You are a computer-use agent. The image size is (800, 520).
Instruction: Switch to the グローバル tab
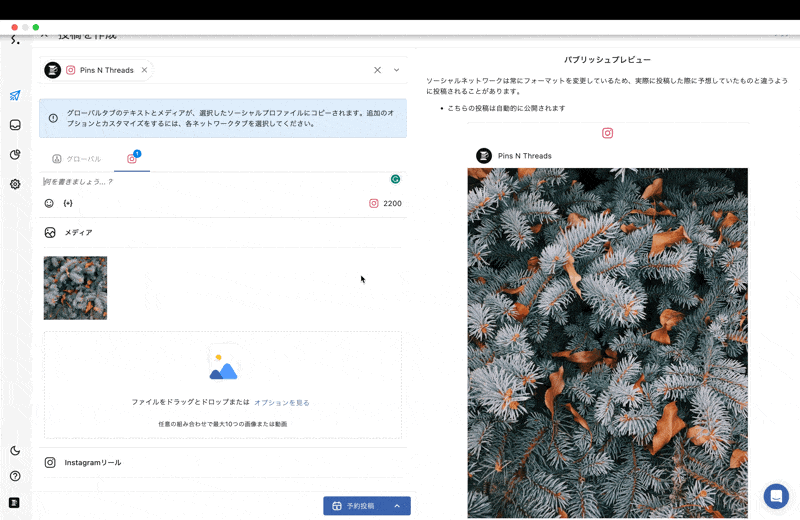pos(77,159)
